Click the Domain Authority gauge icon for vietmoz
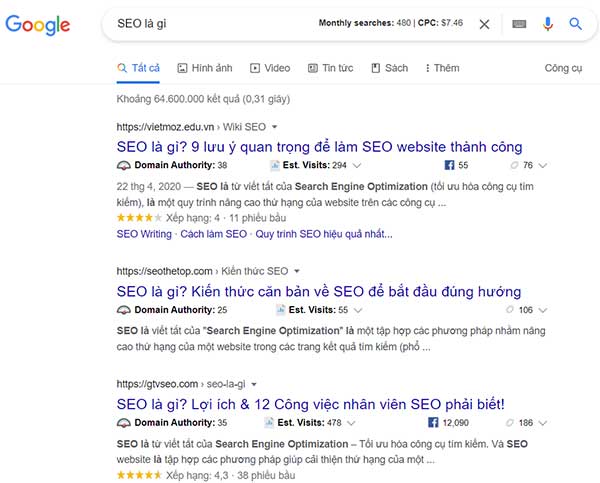 click(x=124, y=165)
